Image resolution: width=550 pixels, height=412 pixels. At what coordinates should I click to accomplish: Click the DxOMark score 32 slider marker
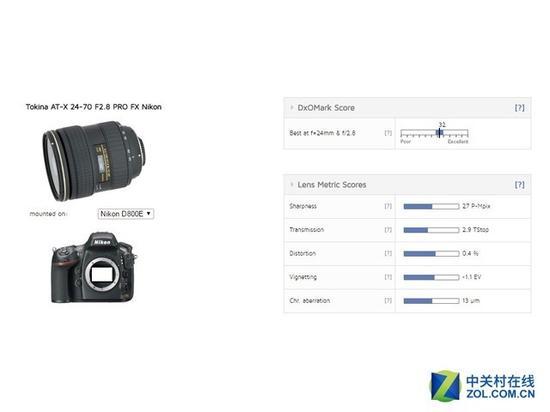click(440, 133)
